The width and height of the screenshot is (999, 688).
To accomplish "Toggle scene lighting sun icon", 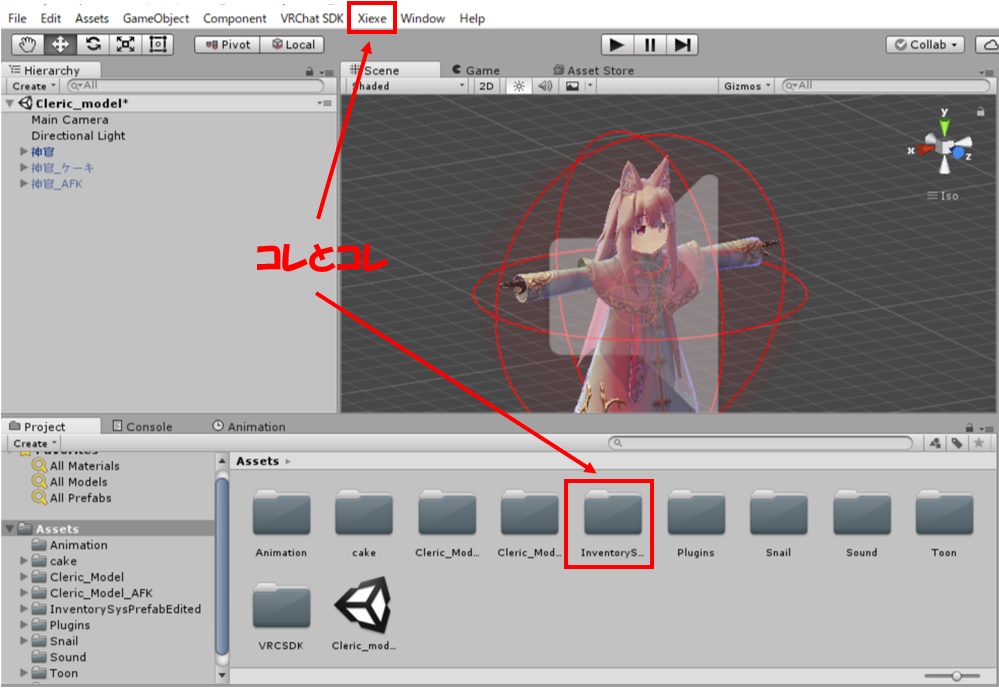I will [518, 86].
